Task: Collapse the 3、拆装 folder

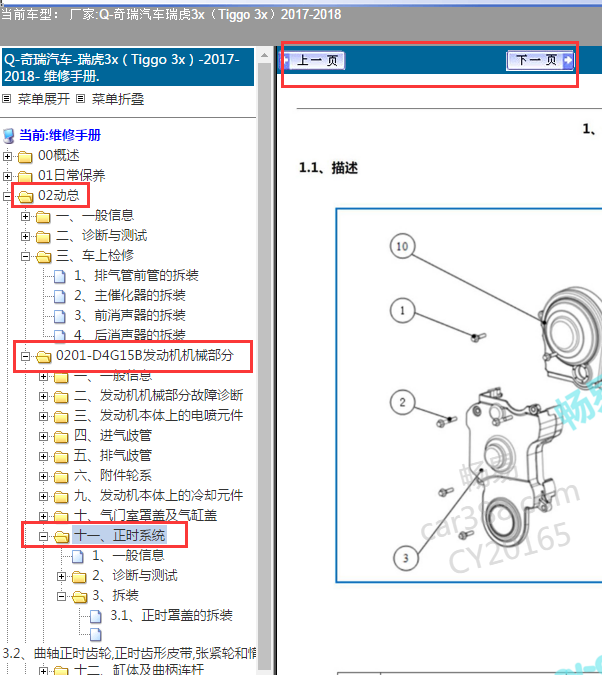Action: 62,597
